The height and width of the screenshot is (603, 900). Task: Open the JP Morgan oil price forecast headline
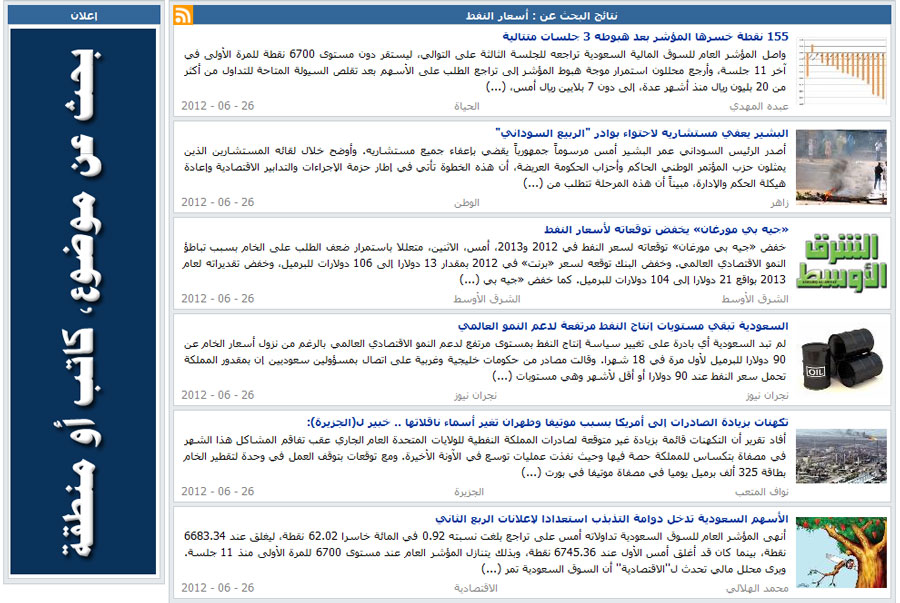[x=666, y=229]
